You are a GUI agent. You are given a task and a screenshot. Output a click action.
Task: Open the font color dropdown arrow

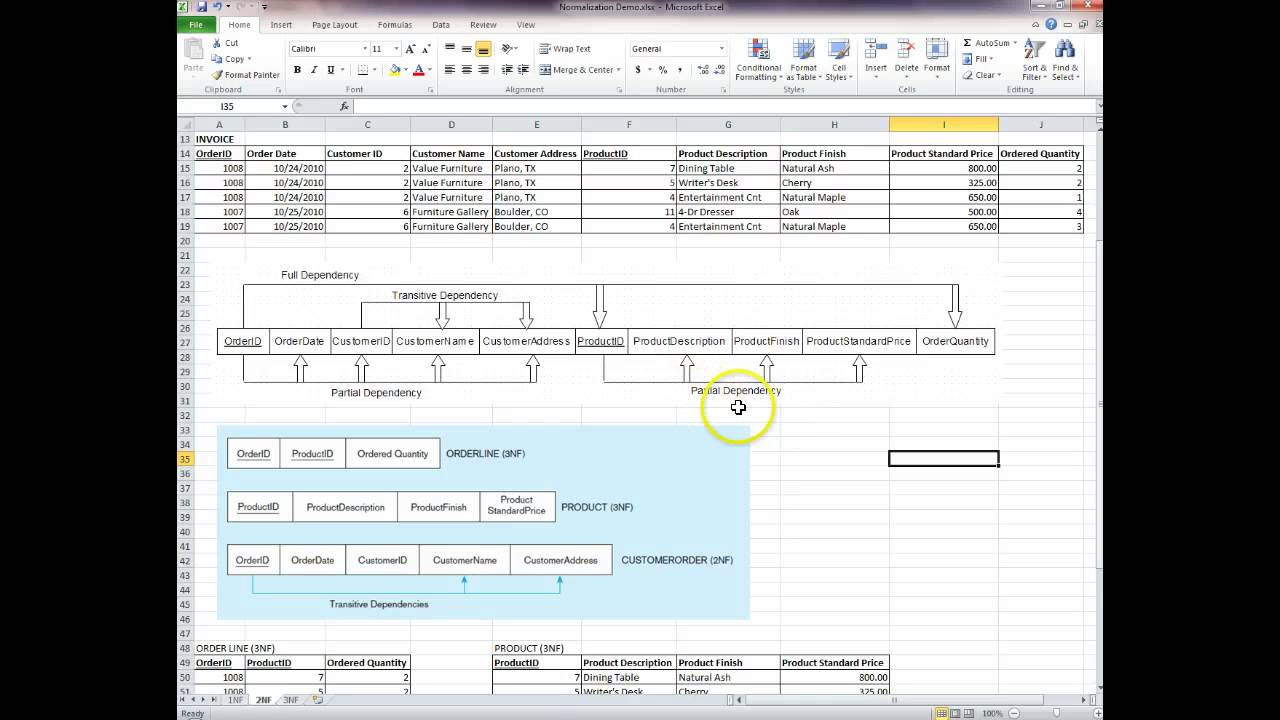(429, 70)
